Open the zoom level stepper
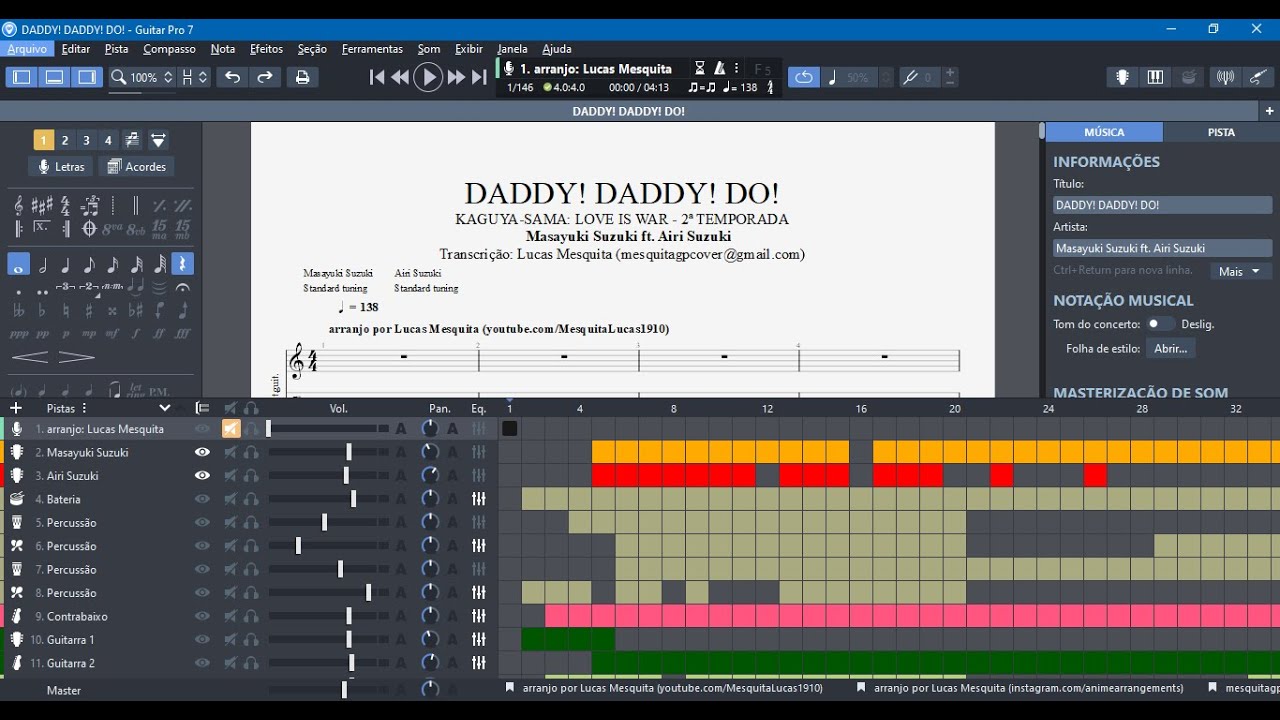The width and height of the screenshot is (1280, 720). coord(168,77)
